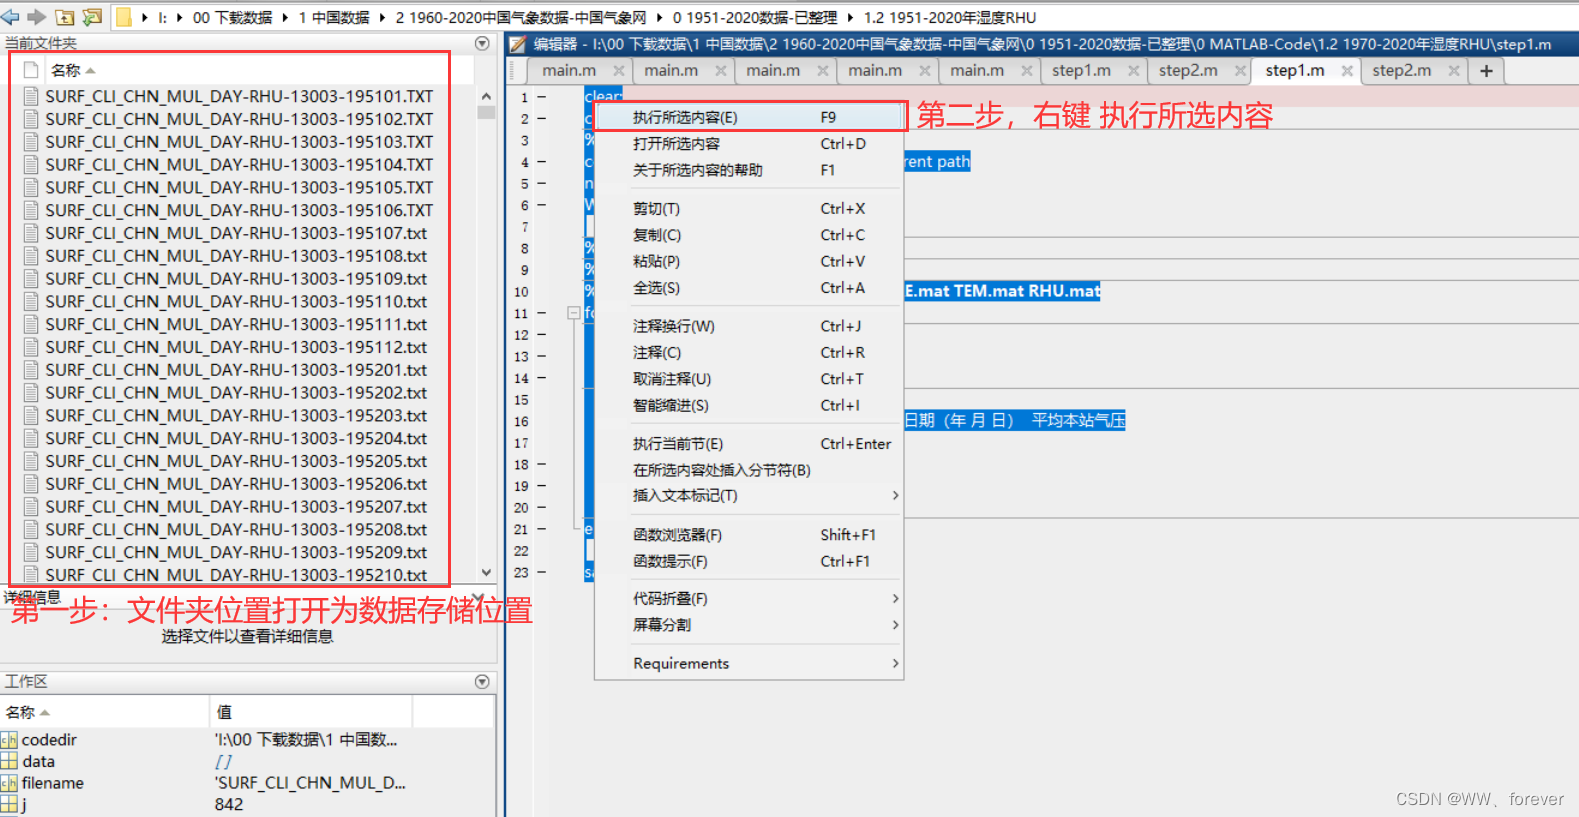Open the path arrow right after '00 下载数据'
The width and height of the screenshot is (1579, 817).
click(x=286, y=18)
